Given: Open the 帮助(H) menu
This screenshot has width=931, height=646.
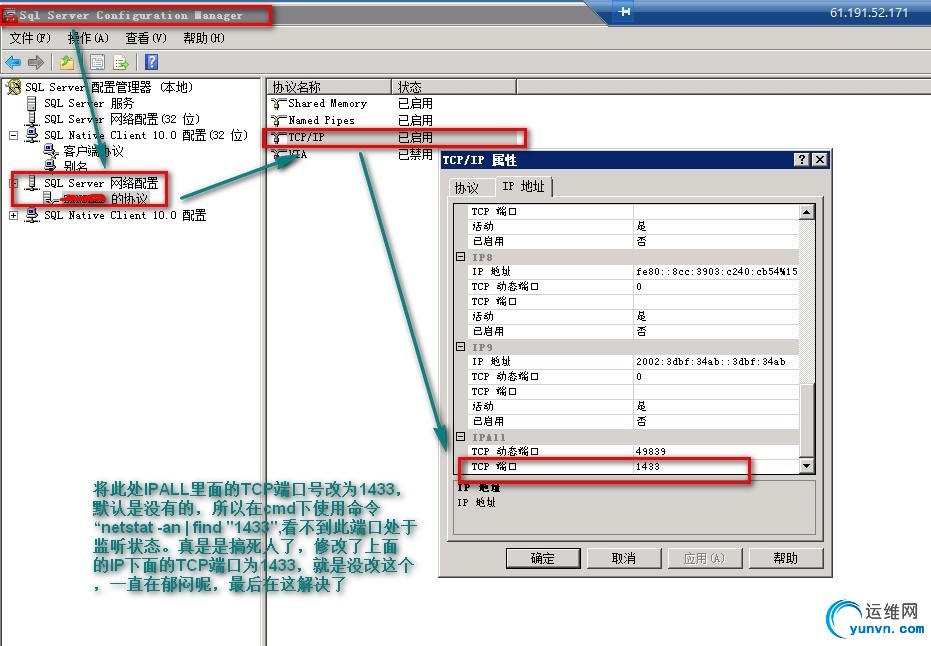Looking at the screenshot, I should click(204, 38).
